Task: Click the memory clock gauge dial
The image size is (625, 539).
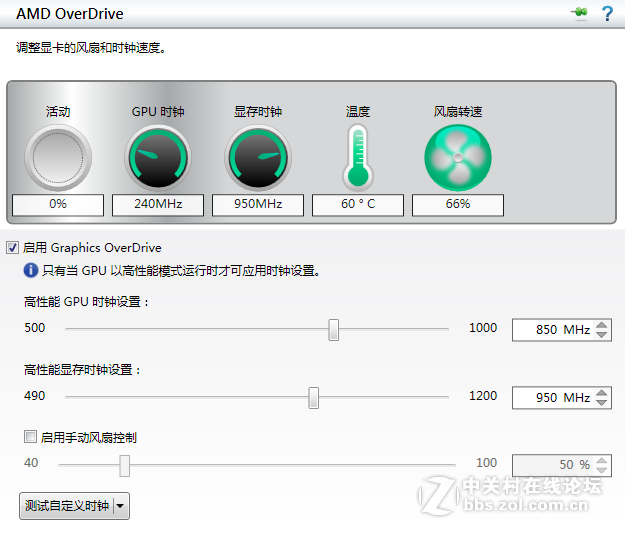Action: coord(258,157)
